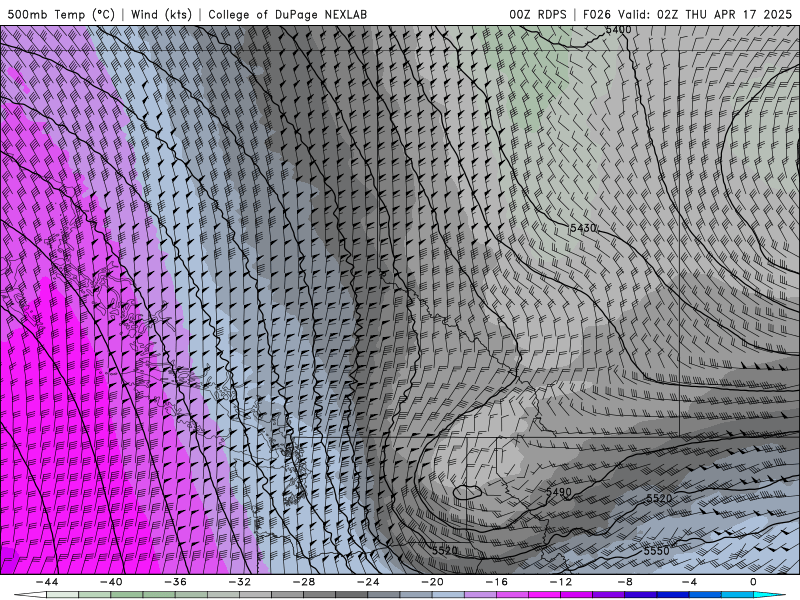Click the -28 colorbar tick label
Screen dimensions: 800x600
point(304,582)
